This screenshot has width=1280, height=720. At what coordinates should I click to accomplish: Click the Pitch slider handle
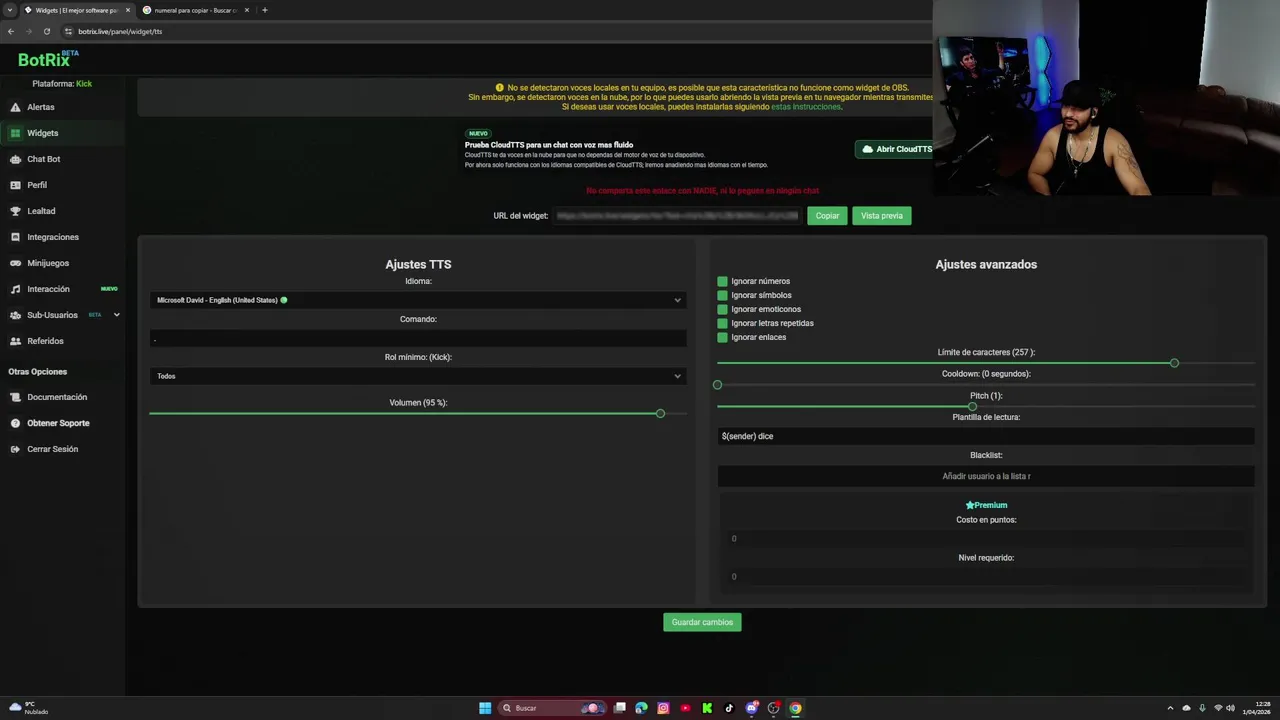pyautogui.click(x=972, y=407)
